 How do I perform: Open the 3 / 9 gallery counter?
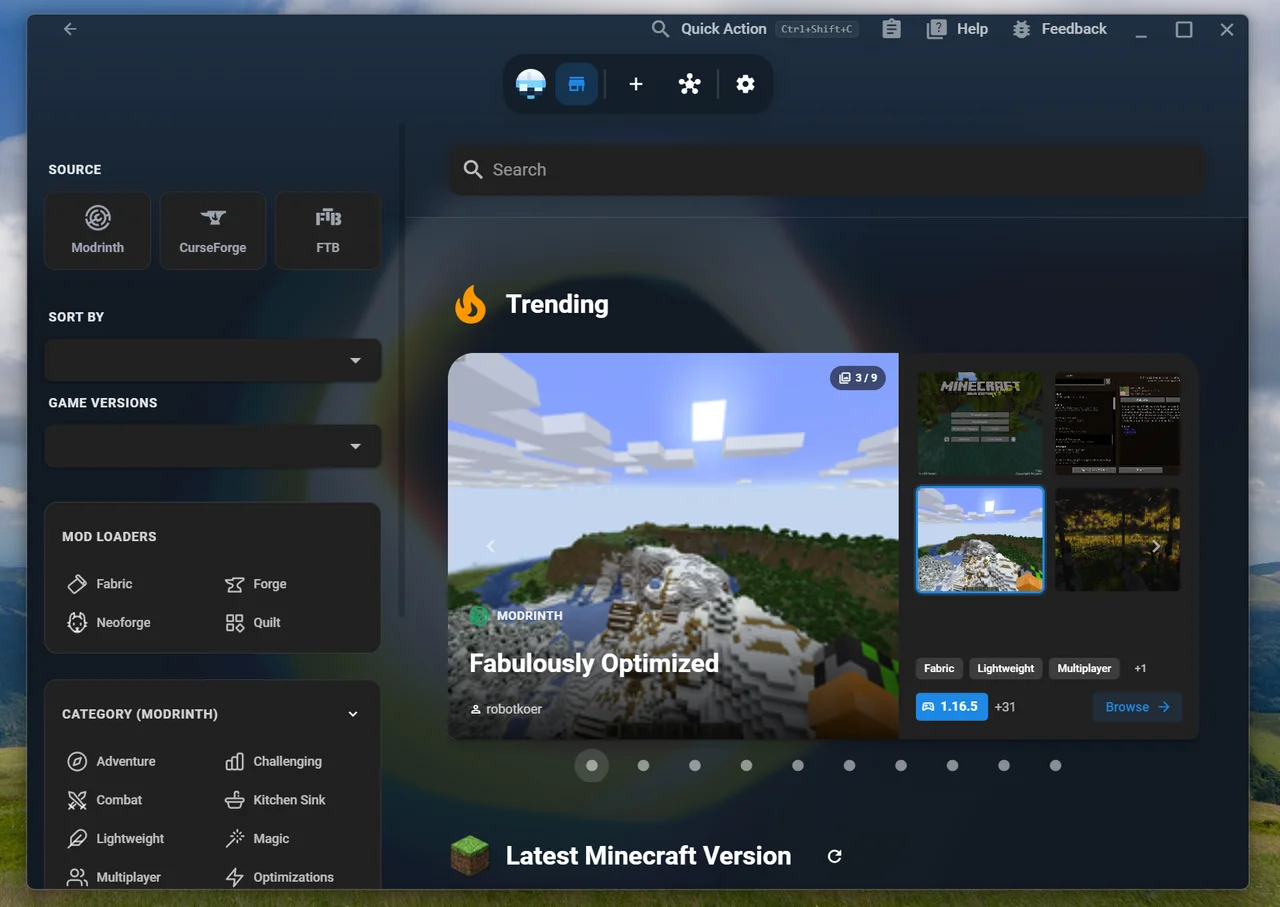(858, 378)
